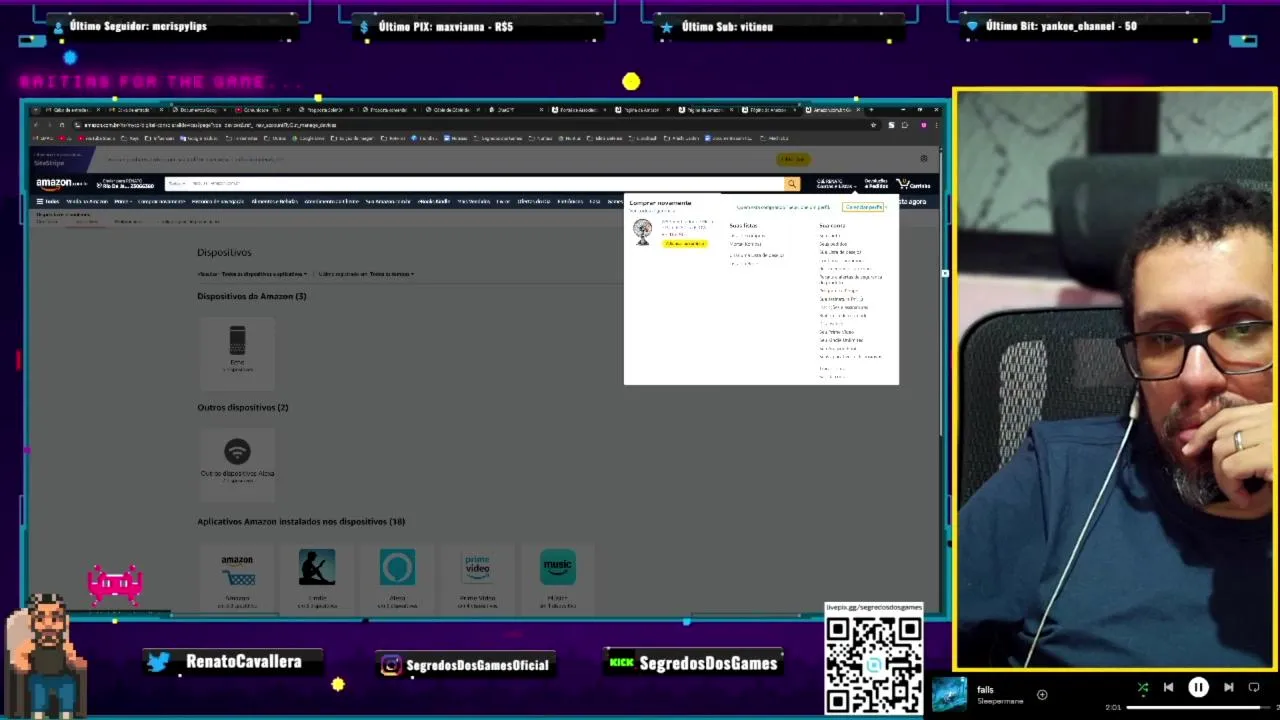Click the pixel-art bearded character avatar
The height and width of the screenshot is (720, 1280).
point(45,655)
